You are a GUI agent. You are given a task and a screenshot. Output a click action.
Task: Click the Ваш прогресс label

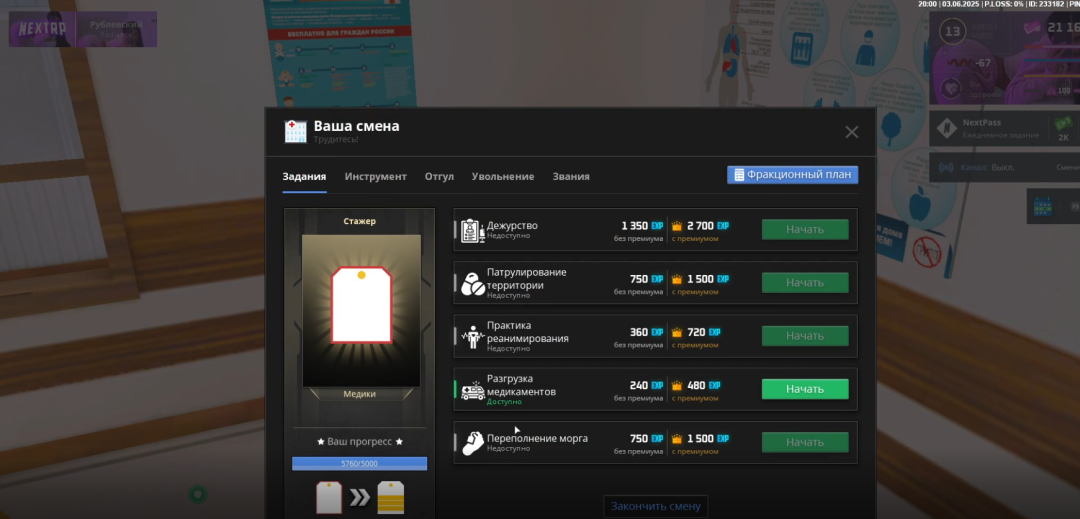[x=360, y=441]
